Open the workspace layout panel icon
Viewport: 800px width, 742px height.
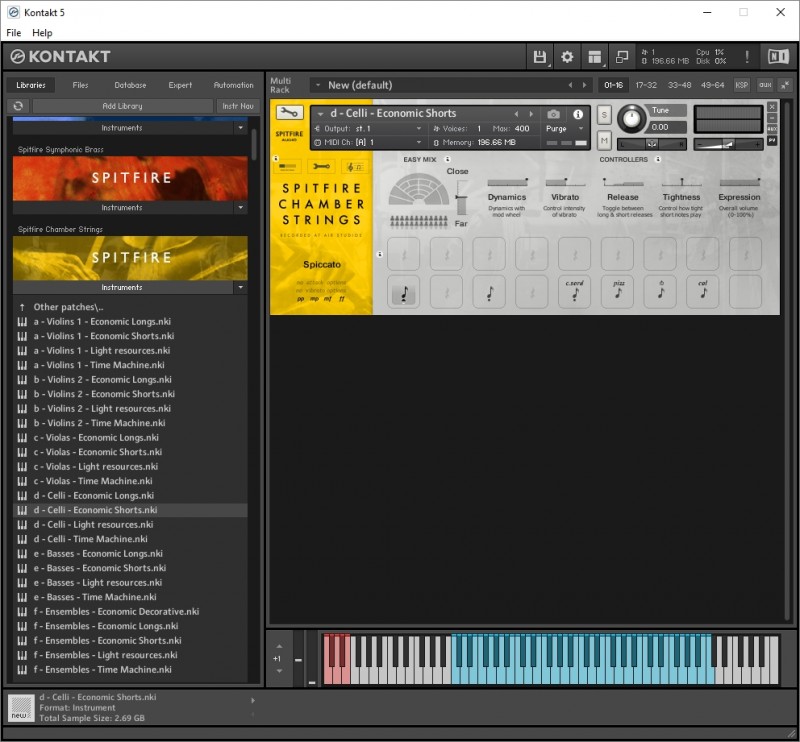coord(594,57)
